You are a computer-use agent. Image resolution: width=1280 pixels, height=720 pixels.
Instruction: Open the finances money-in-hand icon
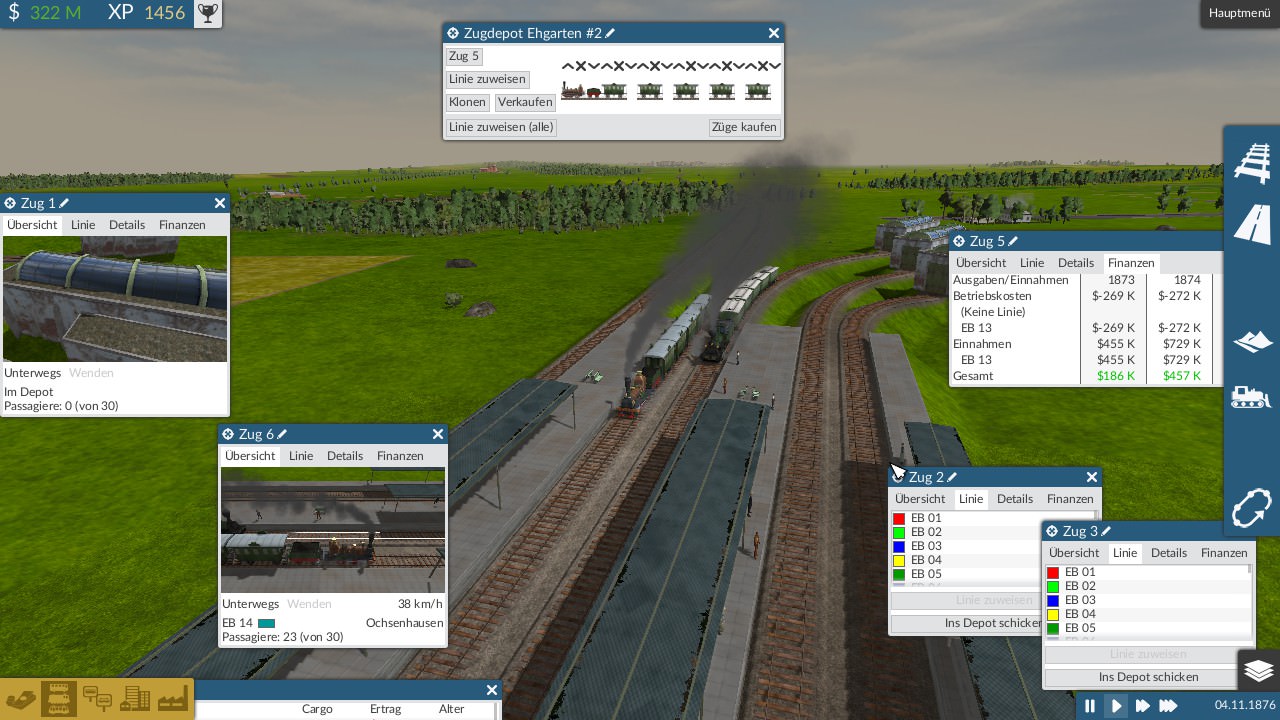coord(20,698)
